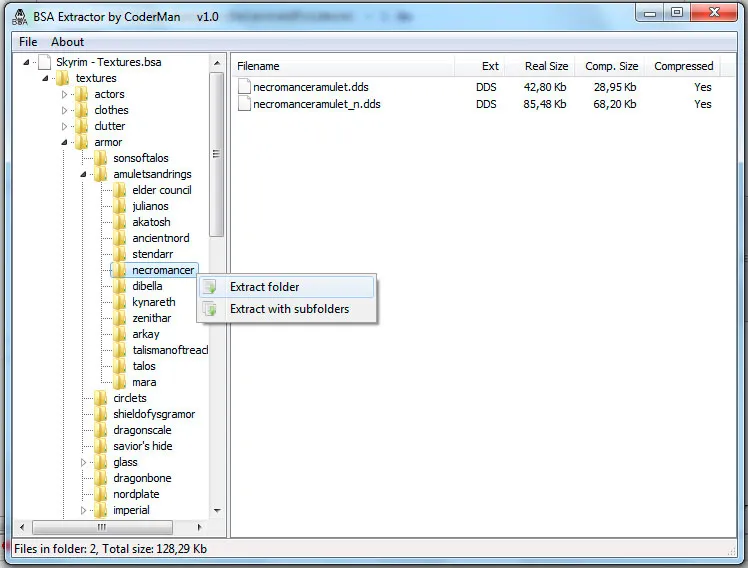Click the necromanceramulet.dds file icon

(x=244, y=87)
